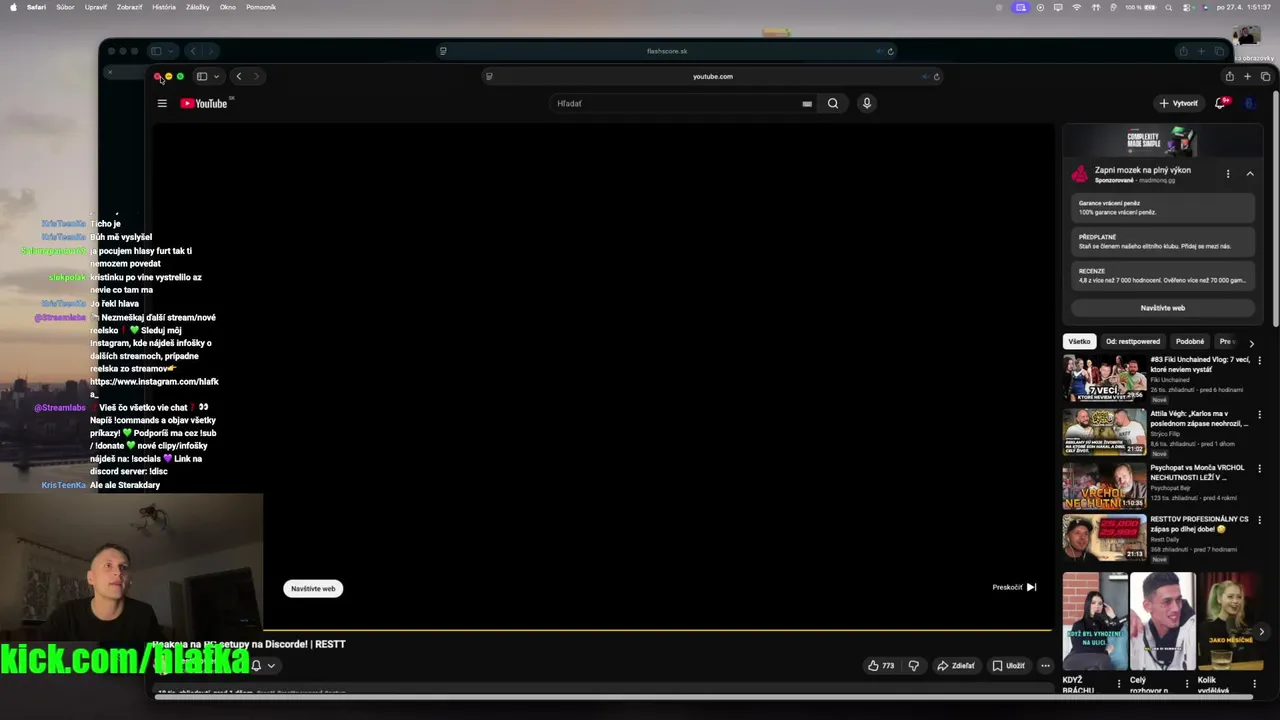Show tab overview in the youtube.com window
The height and width of the screenshot is (720, 1280).
tap(1265, 76)
